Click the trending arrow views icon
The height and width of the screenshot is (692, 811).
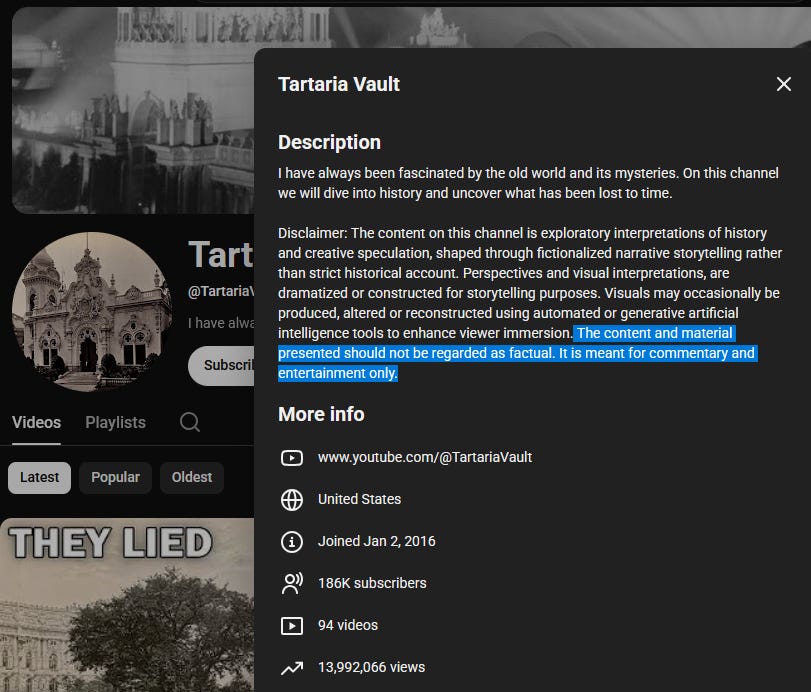click(292, 668)
